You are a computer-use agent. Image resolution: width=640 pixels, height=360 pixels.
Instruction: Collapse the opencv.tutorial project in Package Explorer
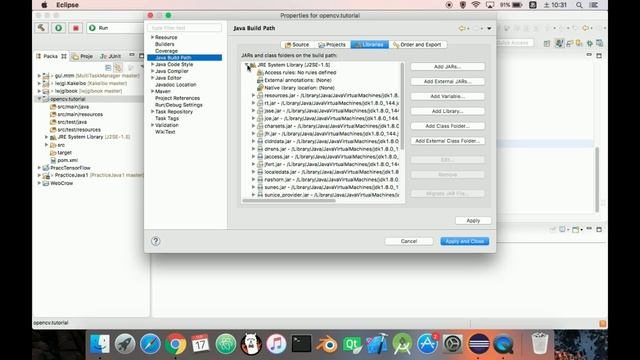pos(39,99)
